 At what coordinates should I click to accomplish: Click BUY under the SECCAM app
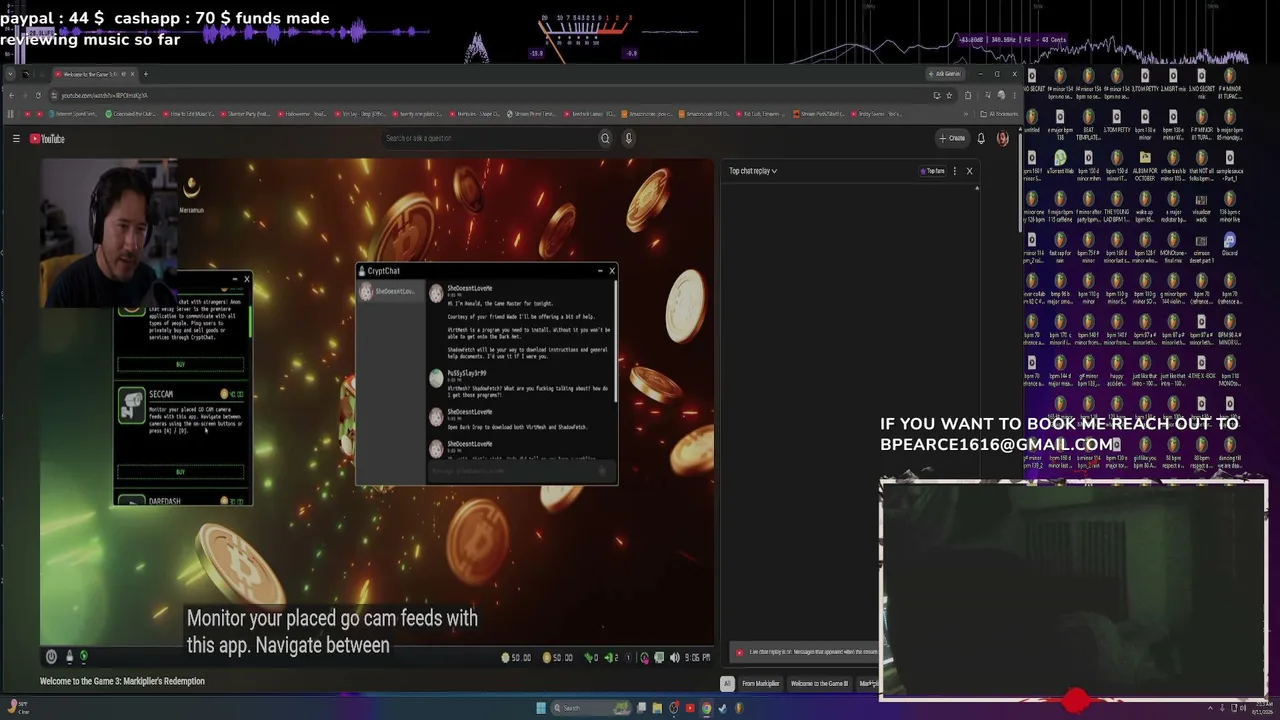[x=180, y=472]
